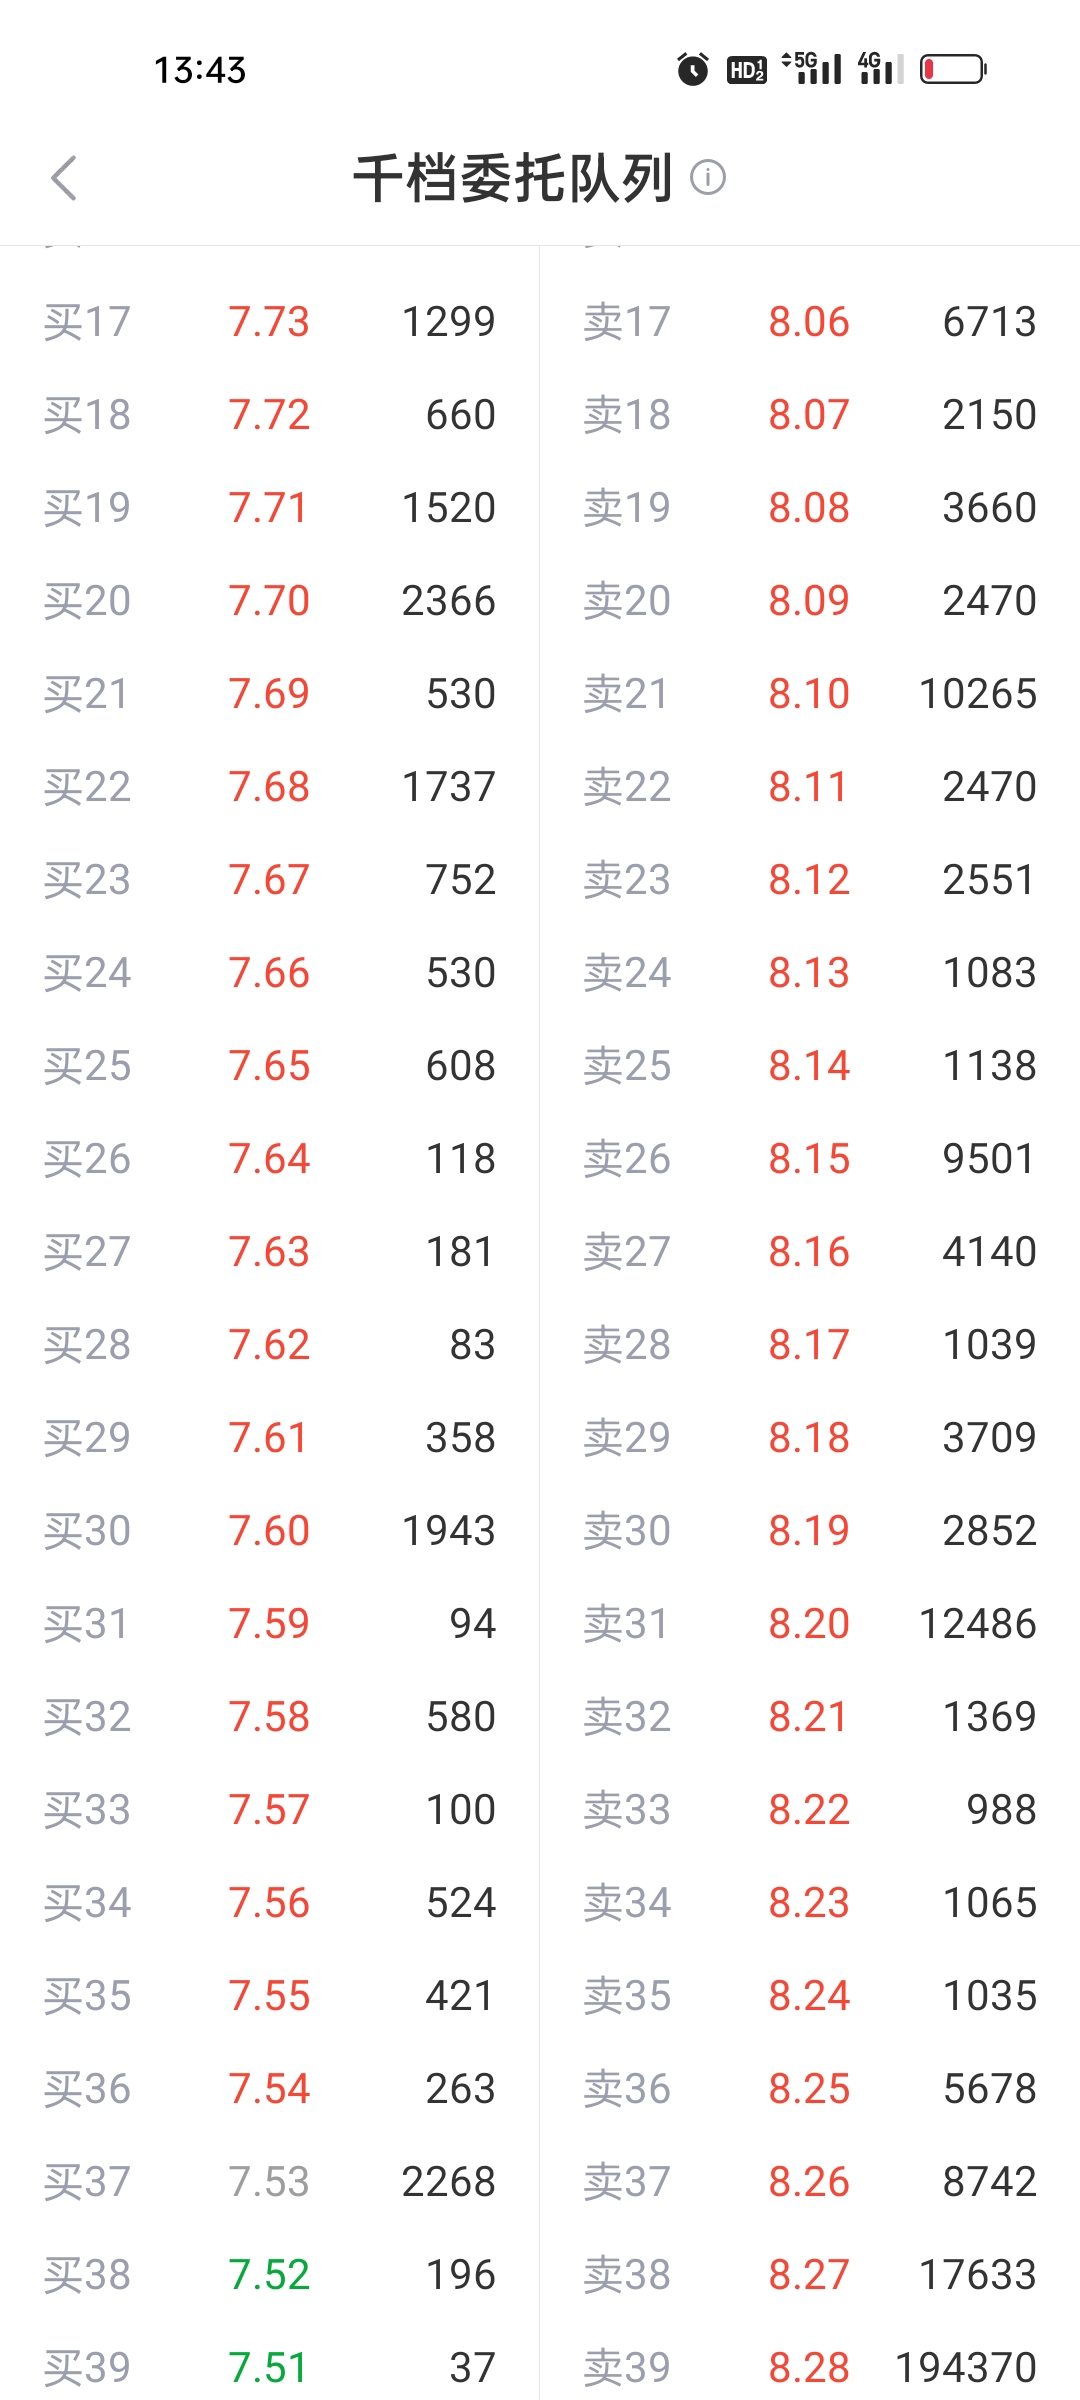Viewport: 1080px width, 2400px height.
Task: Select the 买28 row with volume 83
Action: pyautogui.click(x=270, y=1344)
